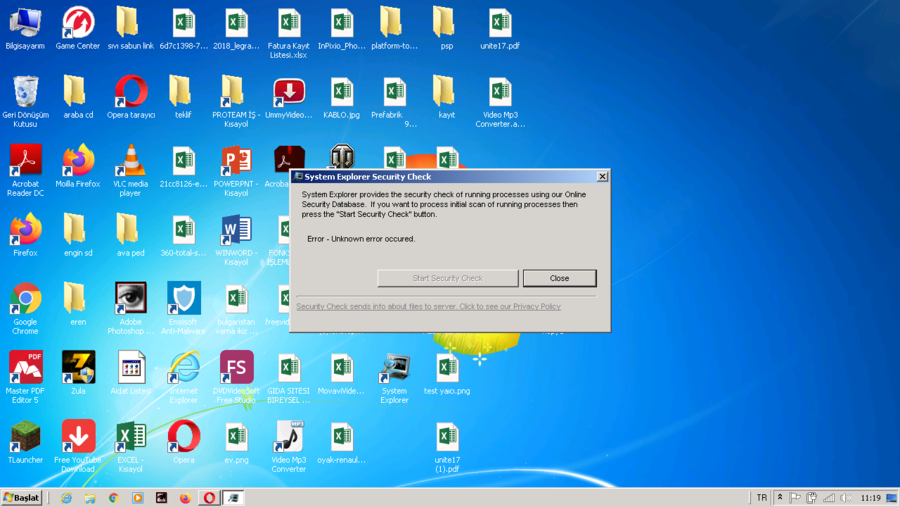
Task: Select the GIDA SITESI BIREYSEL file
Action: pos(289,377)
